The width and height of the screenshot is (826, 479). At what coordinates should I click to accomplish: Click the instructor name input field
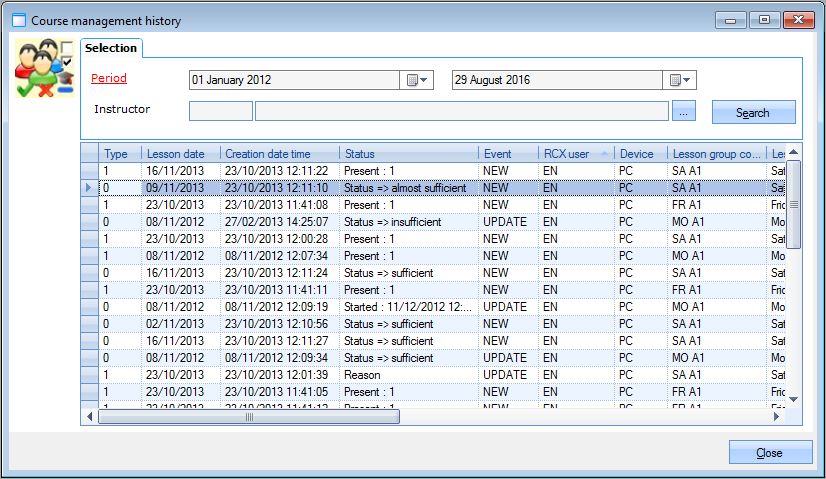(461, 111)
